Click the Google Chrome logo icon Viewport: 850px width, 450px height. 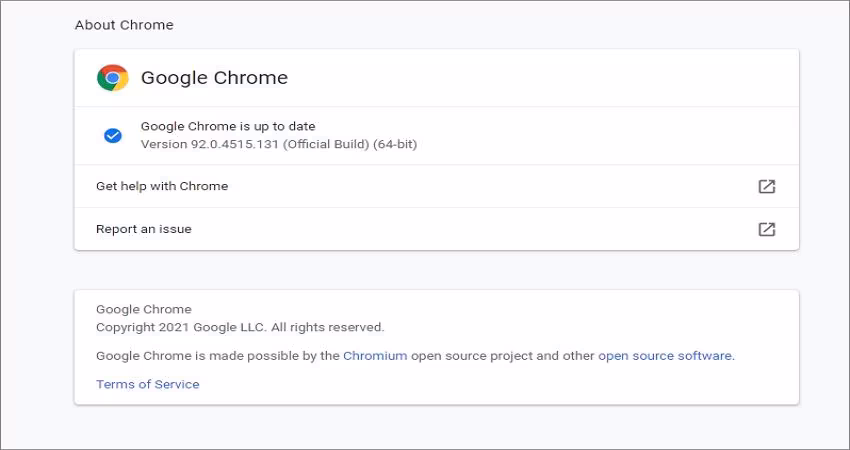coord(112,78)
